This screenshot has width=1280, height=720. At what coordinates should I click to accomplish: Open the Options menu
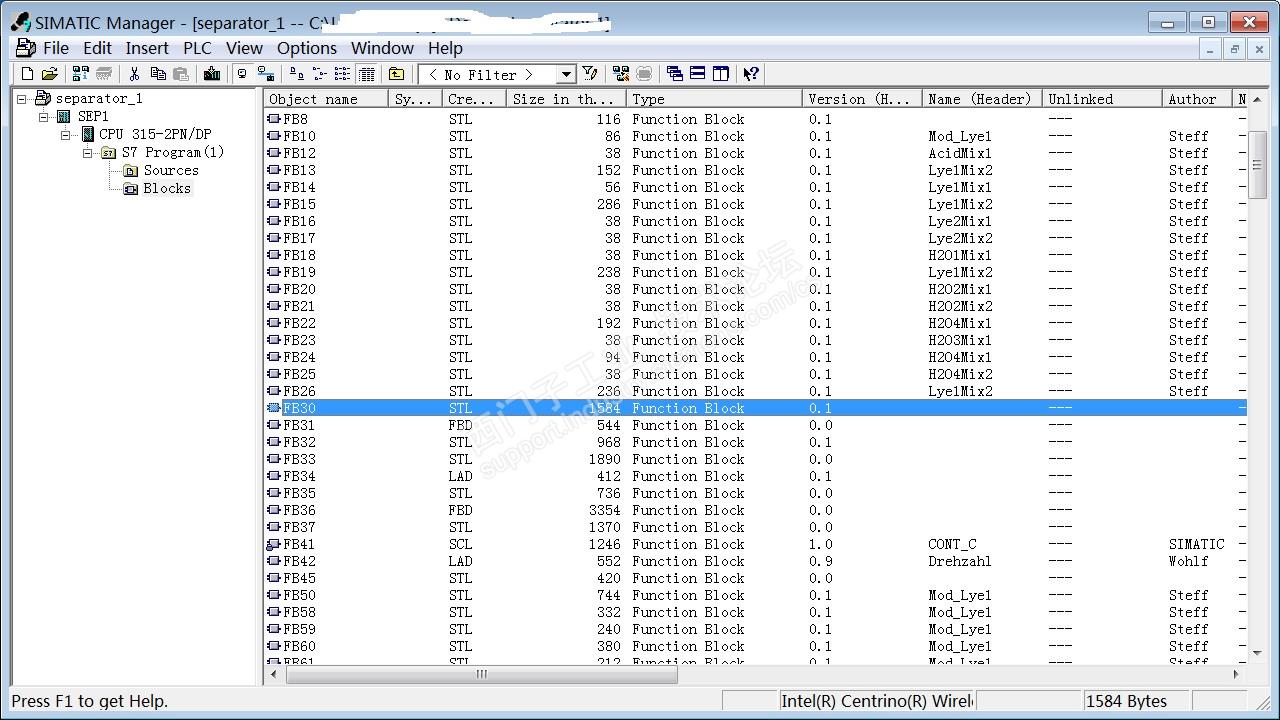307,48
